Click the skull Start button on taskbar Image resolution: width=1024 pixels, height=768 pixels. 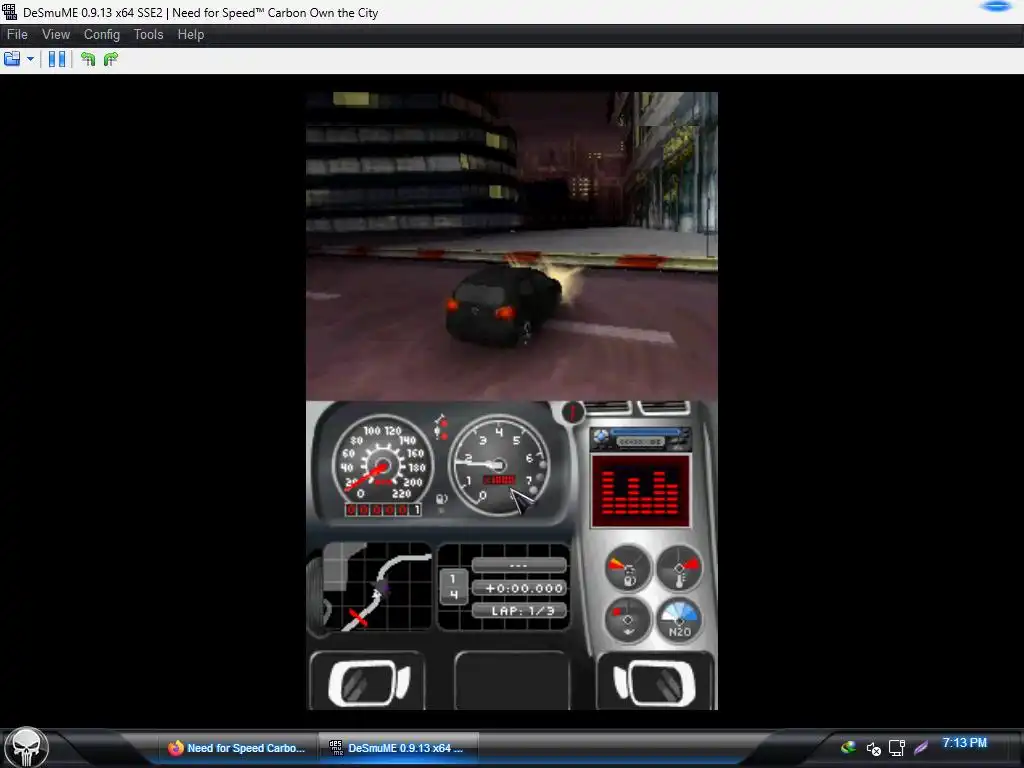[x=26, y=748]
